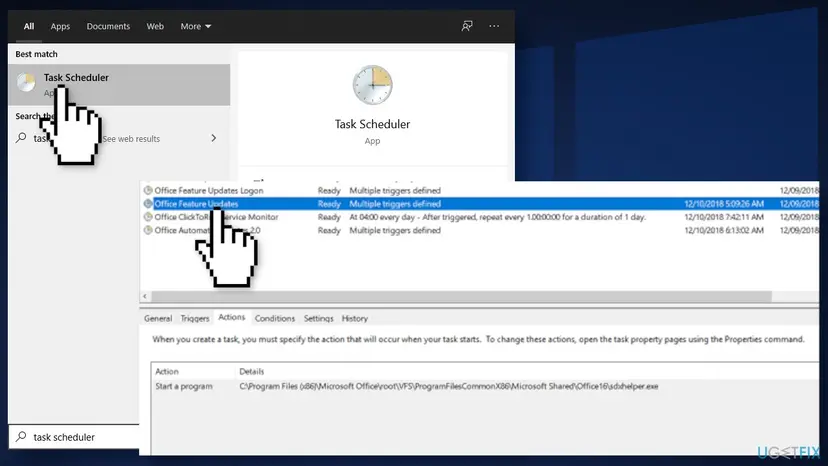828x466 pixels.
Task: Click the 12/10/2018 7:42:11 AM run time
Action: click(724, 217)
